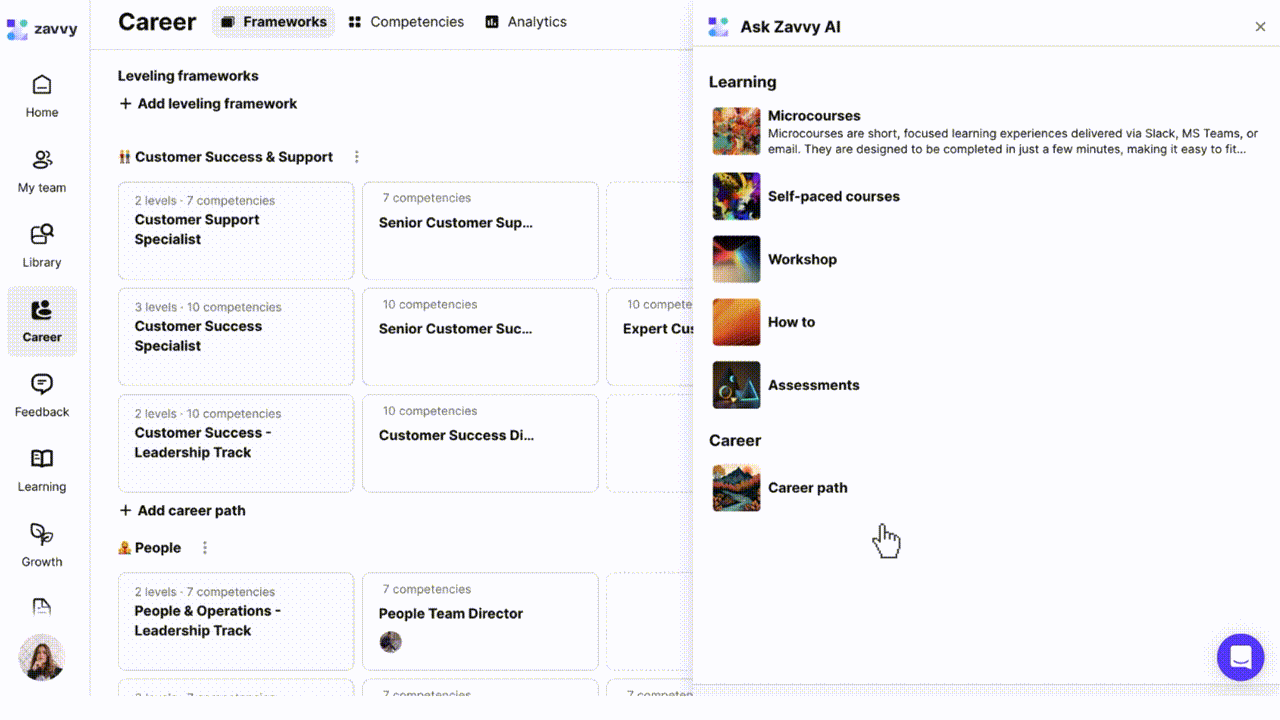Click the Zavvy logo in the sidebar
This screenshot has width=1280, height=720.
pos(41,28)
